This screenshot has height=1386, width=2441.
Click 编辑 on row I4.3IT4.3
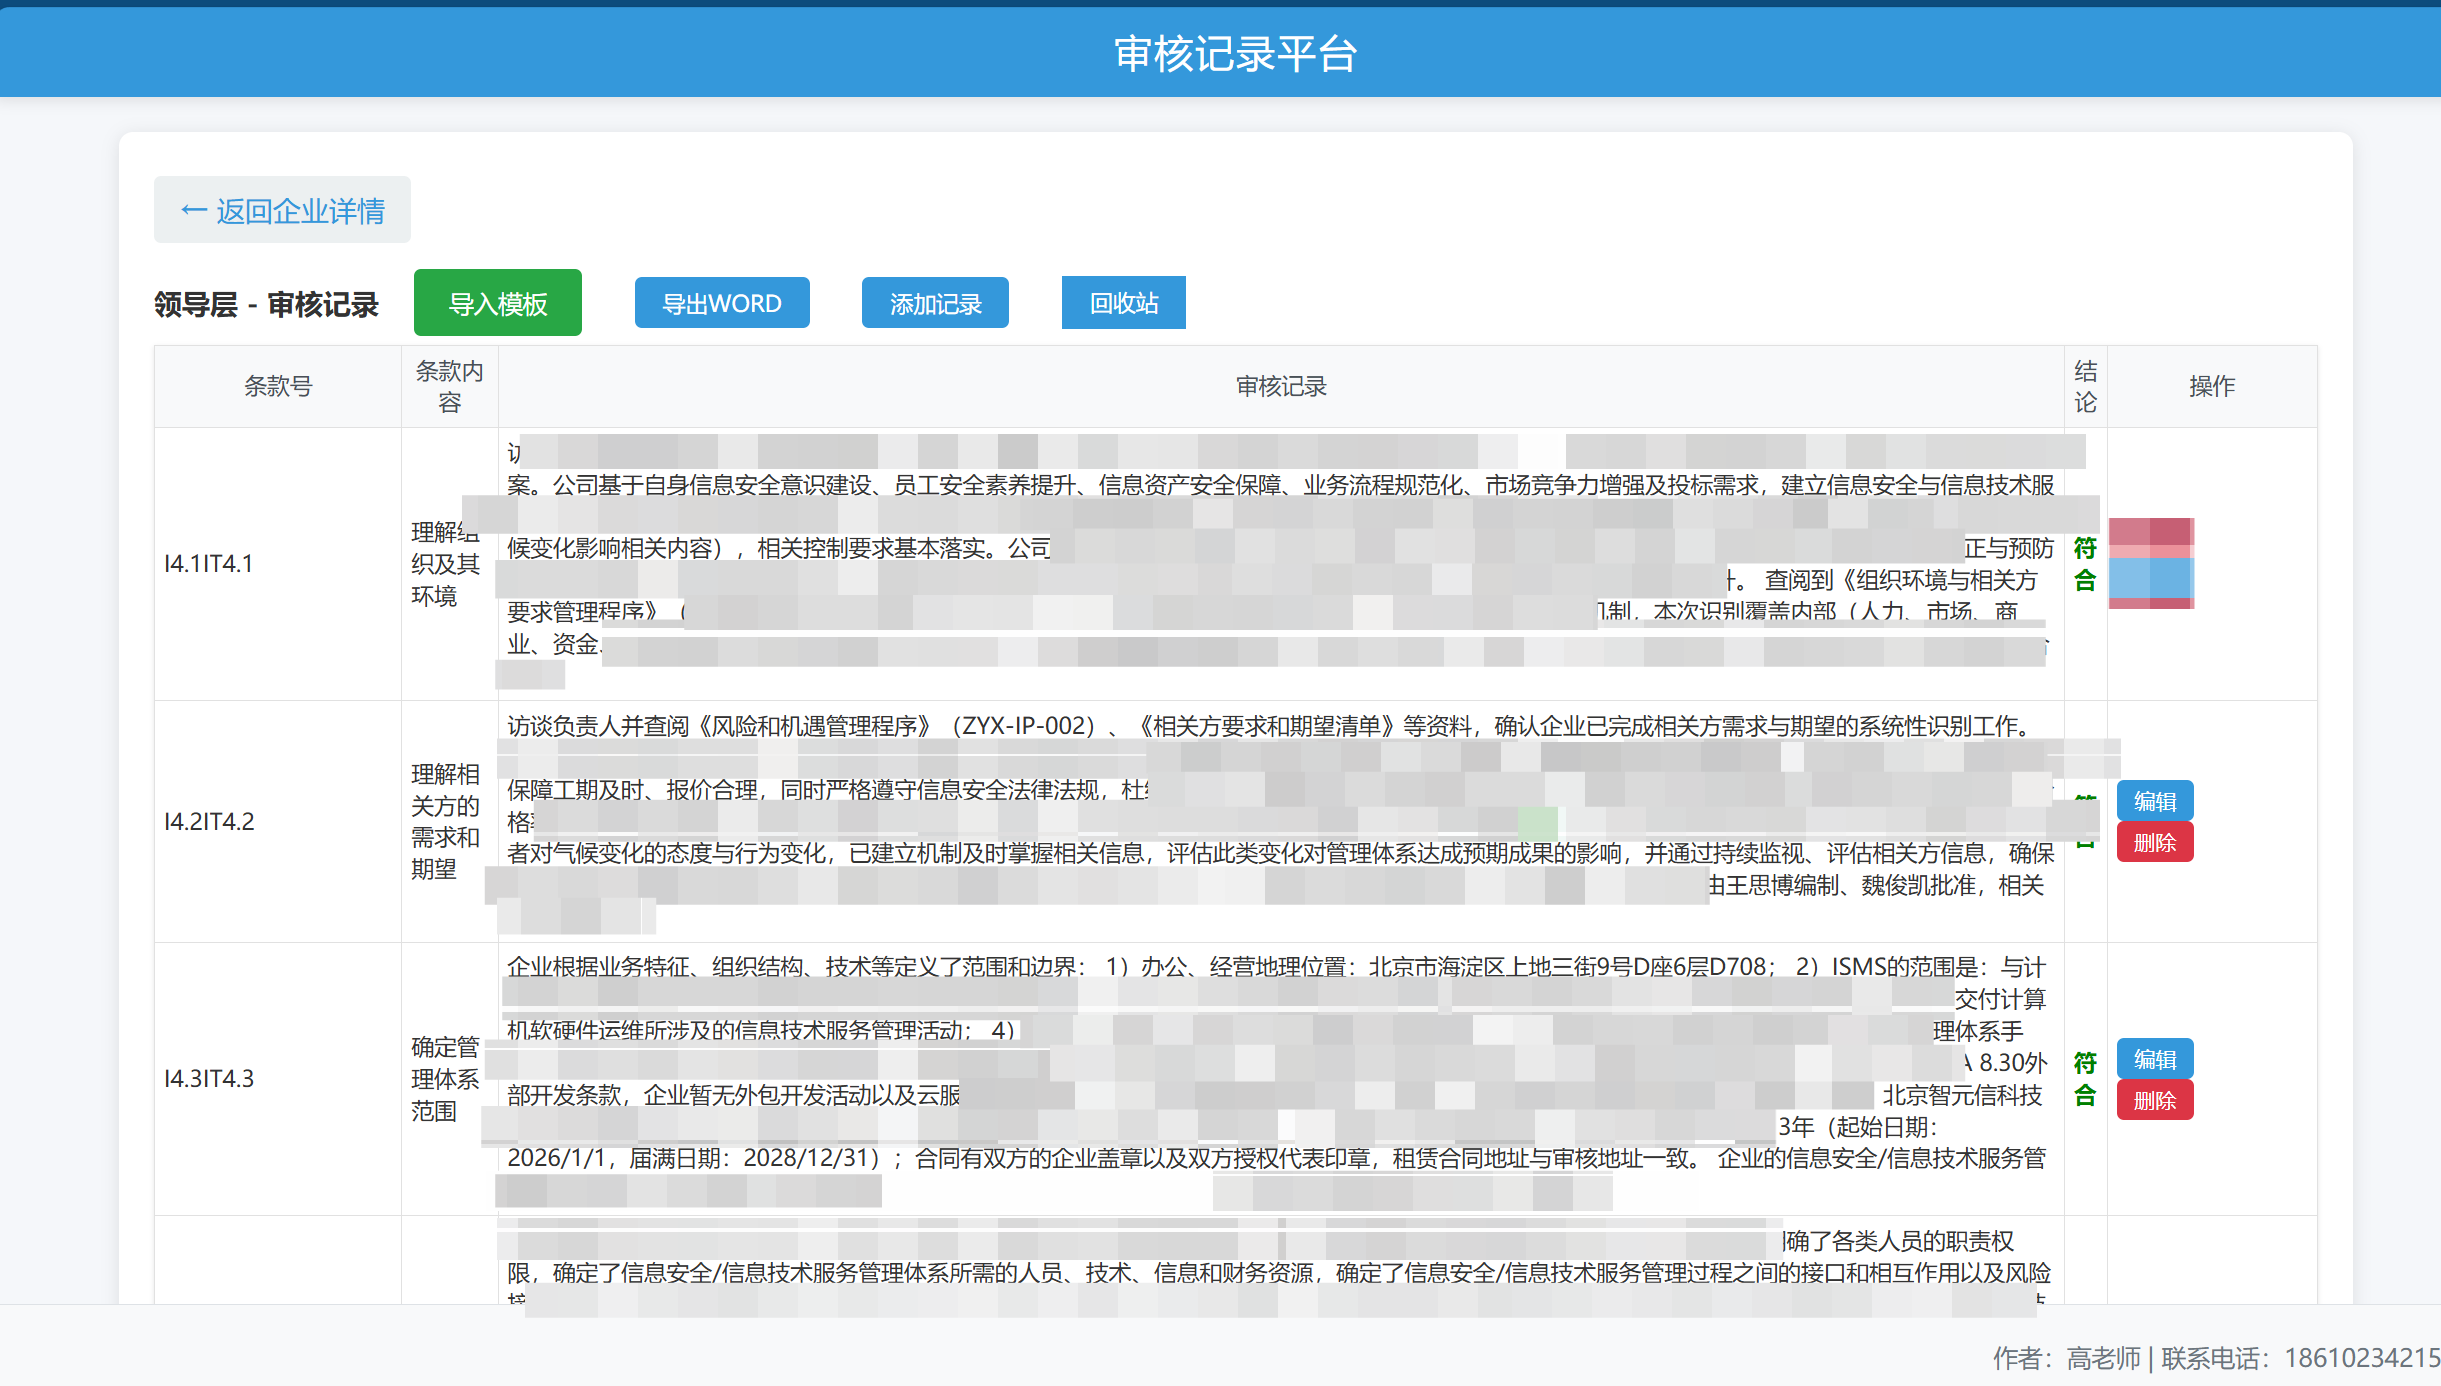pyautogui.click(x=2155, y=1059)
